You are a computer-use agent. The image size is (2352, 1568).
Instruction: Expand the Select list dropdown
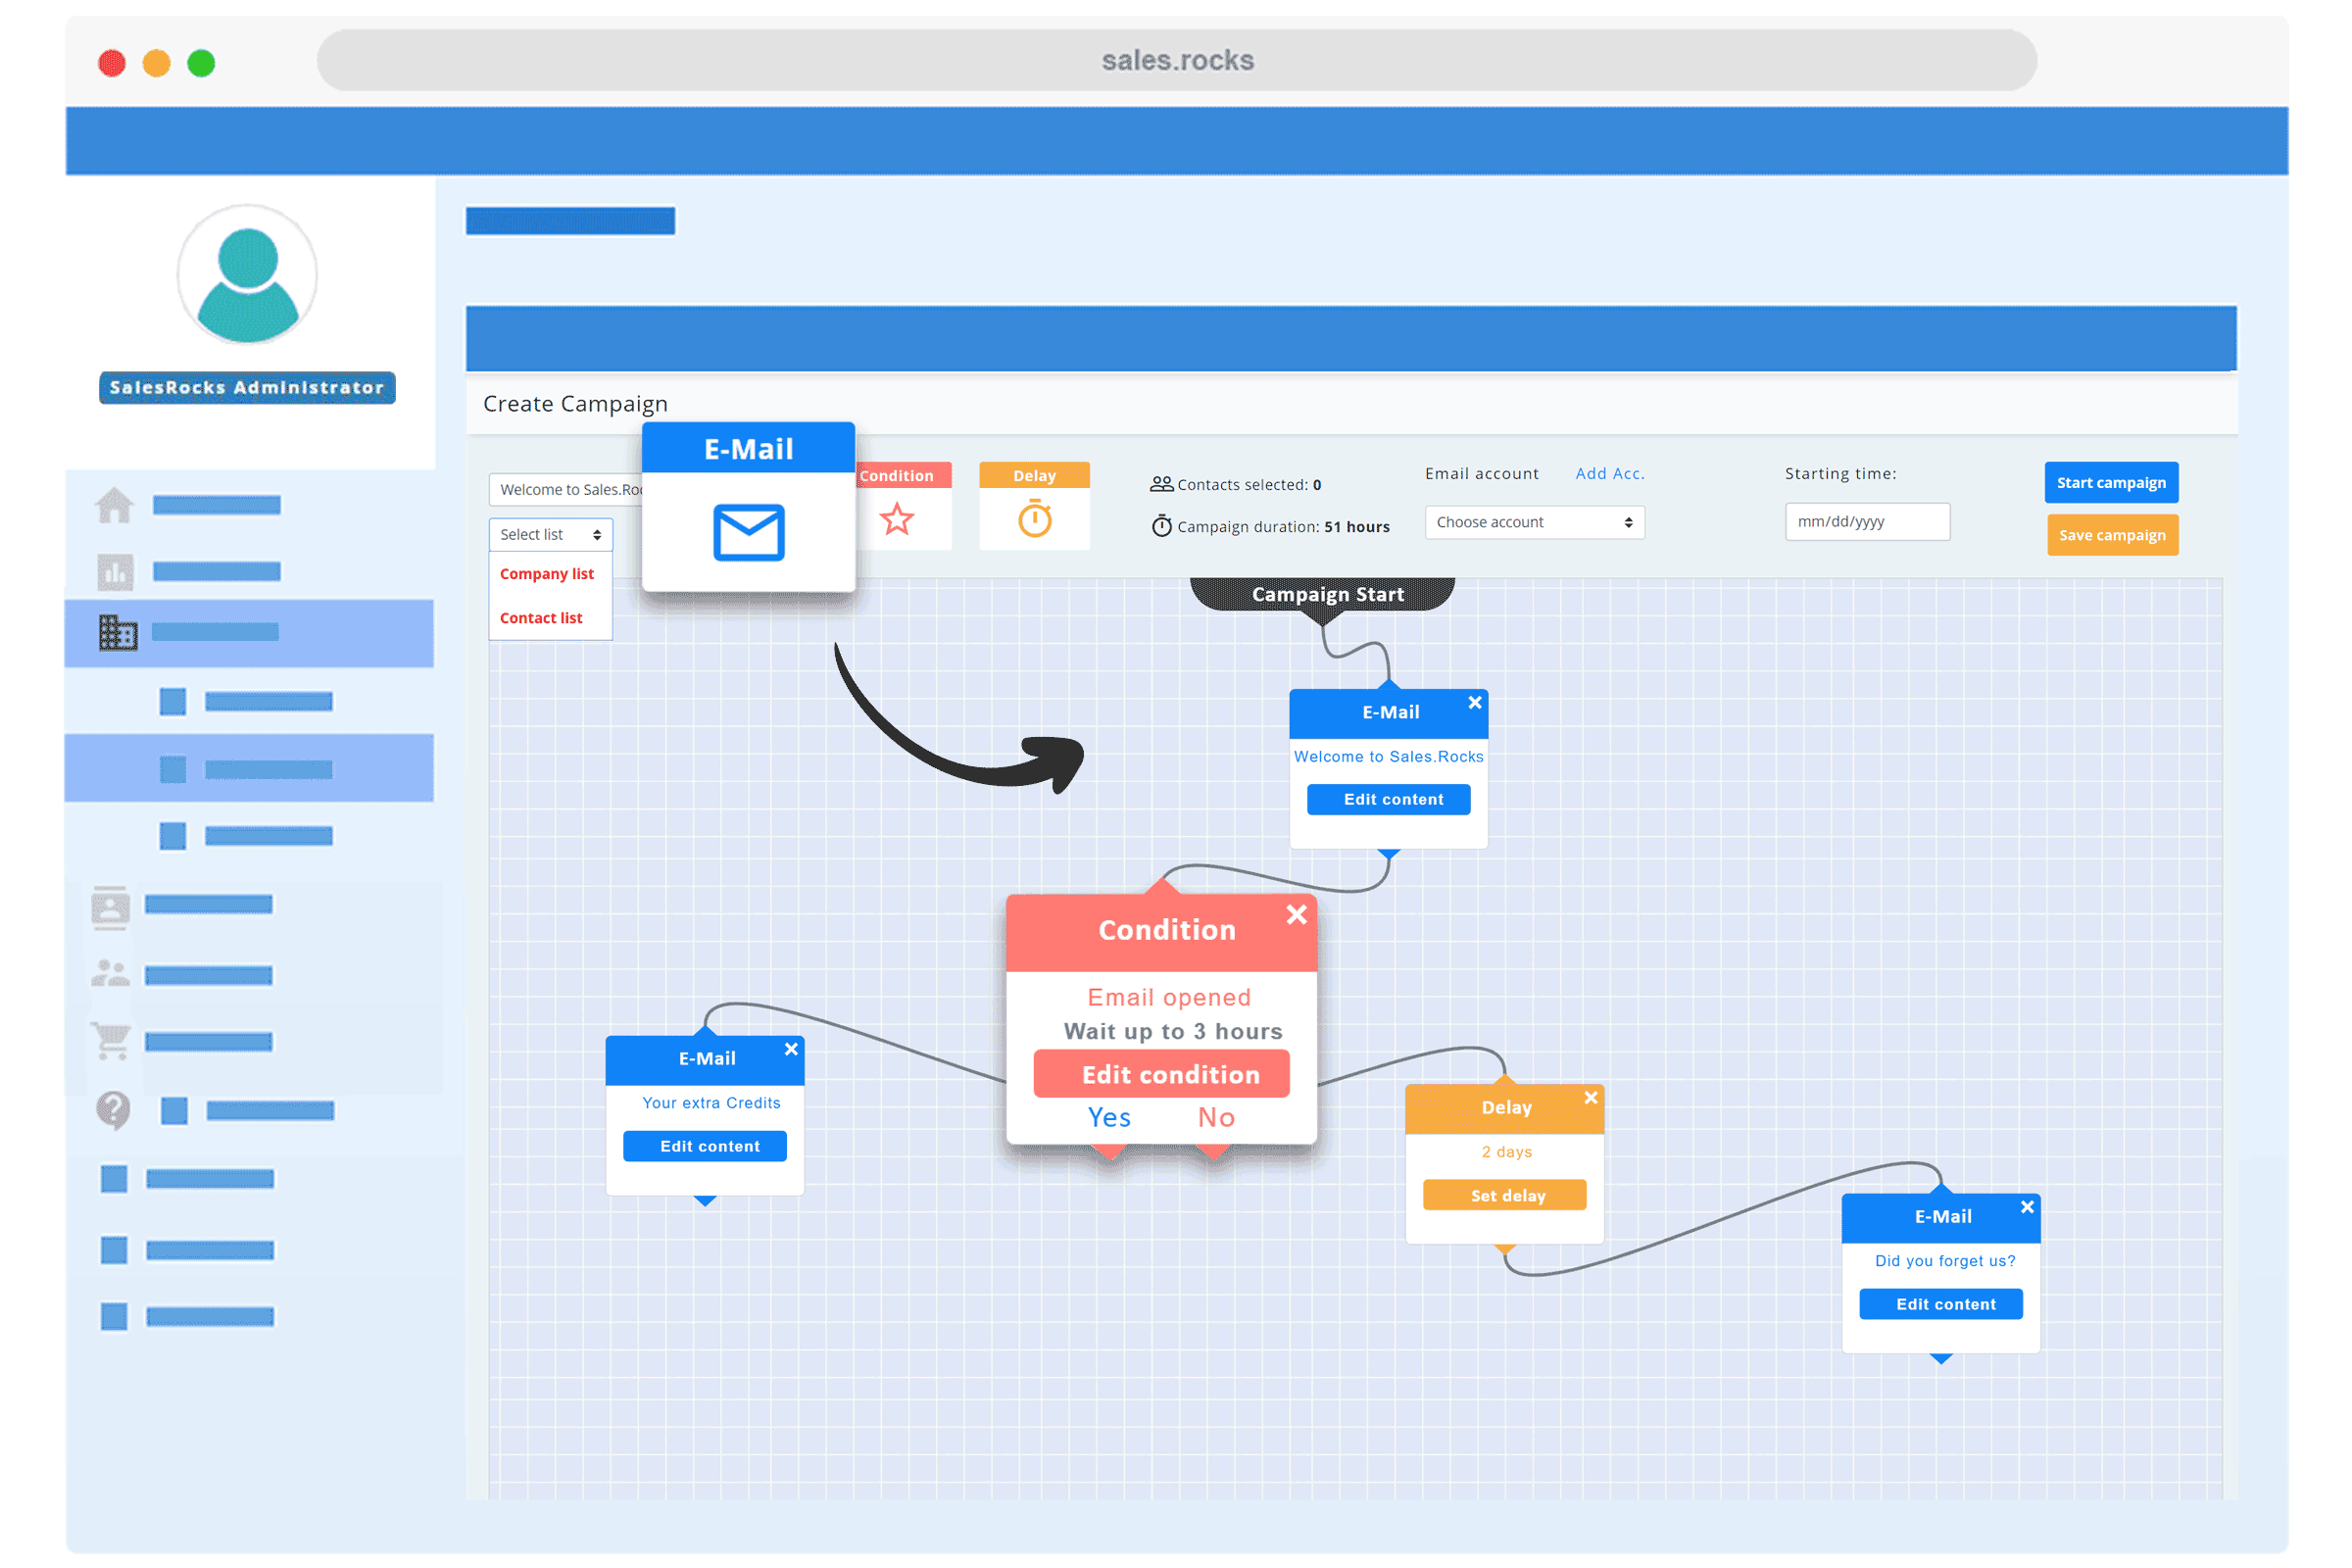[550, 535]
